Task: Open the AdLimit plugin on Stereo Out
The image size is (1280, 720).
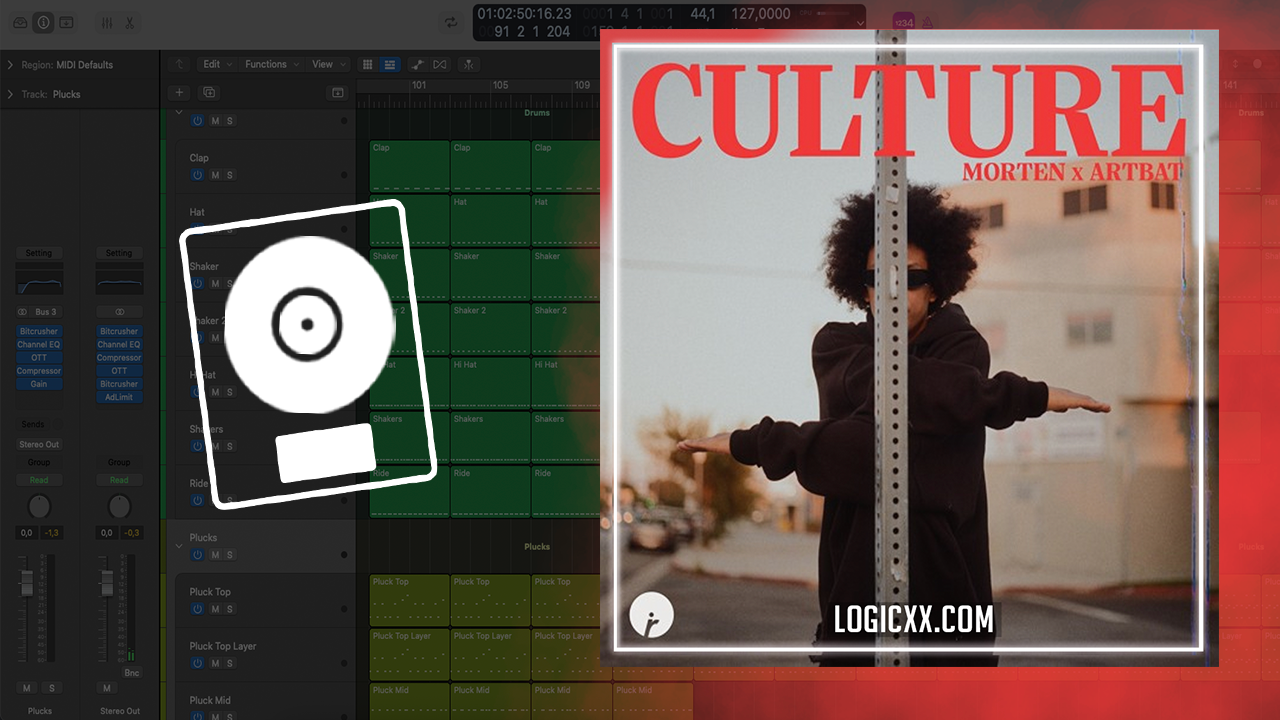Action: [119, 397]
